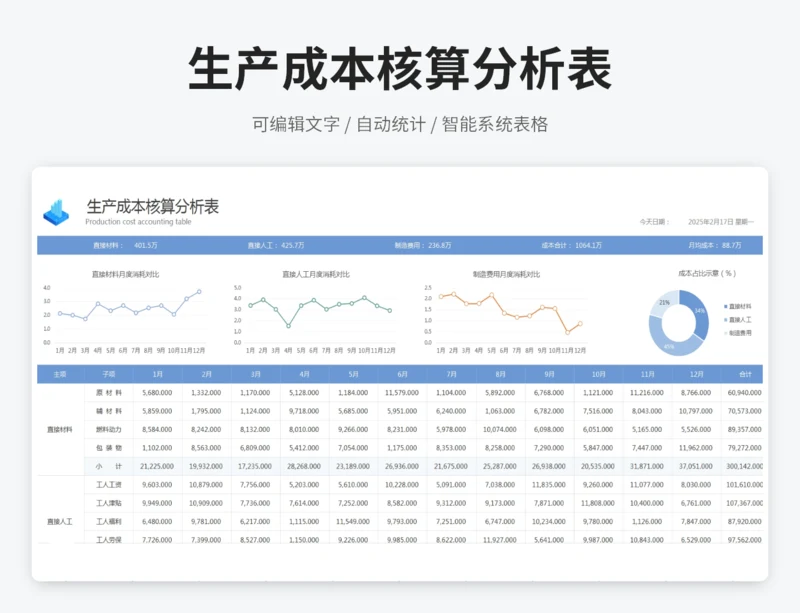
Task: Click subtotal cell 21,225.000 under 1月
Action: [x=157, y=466]
